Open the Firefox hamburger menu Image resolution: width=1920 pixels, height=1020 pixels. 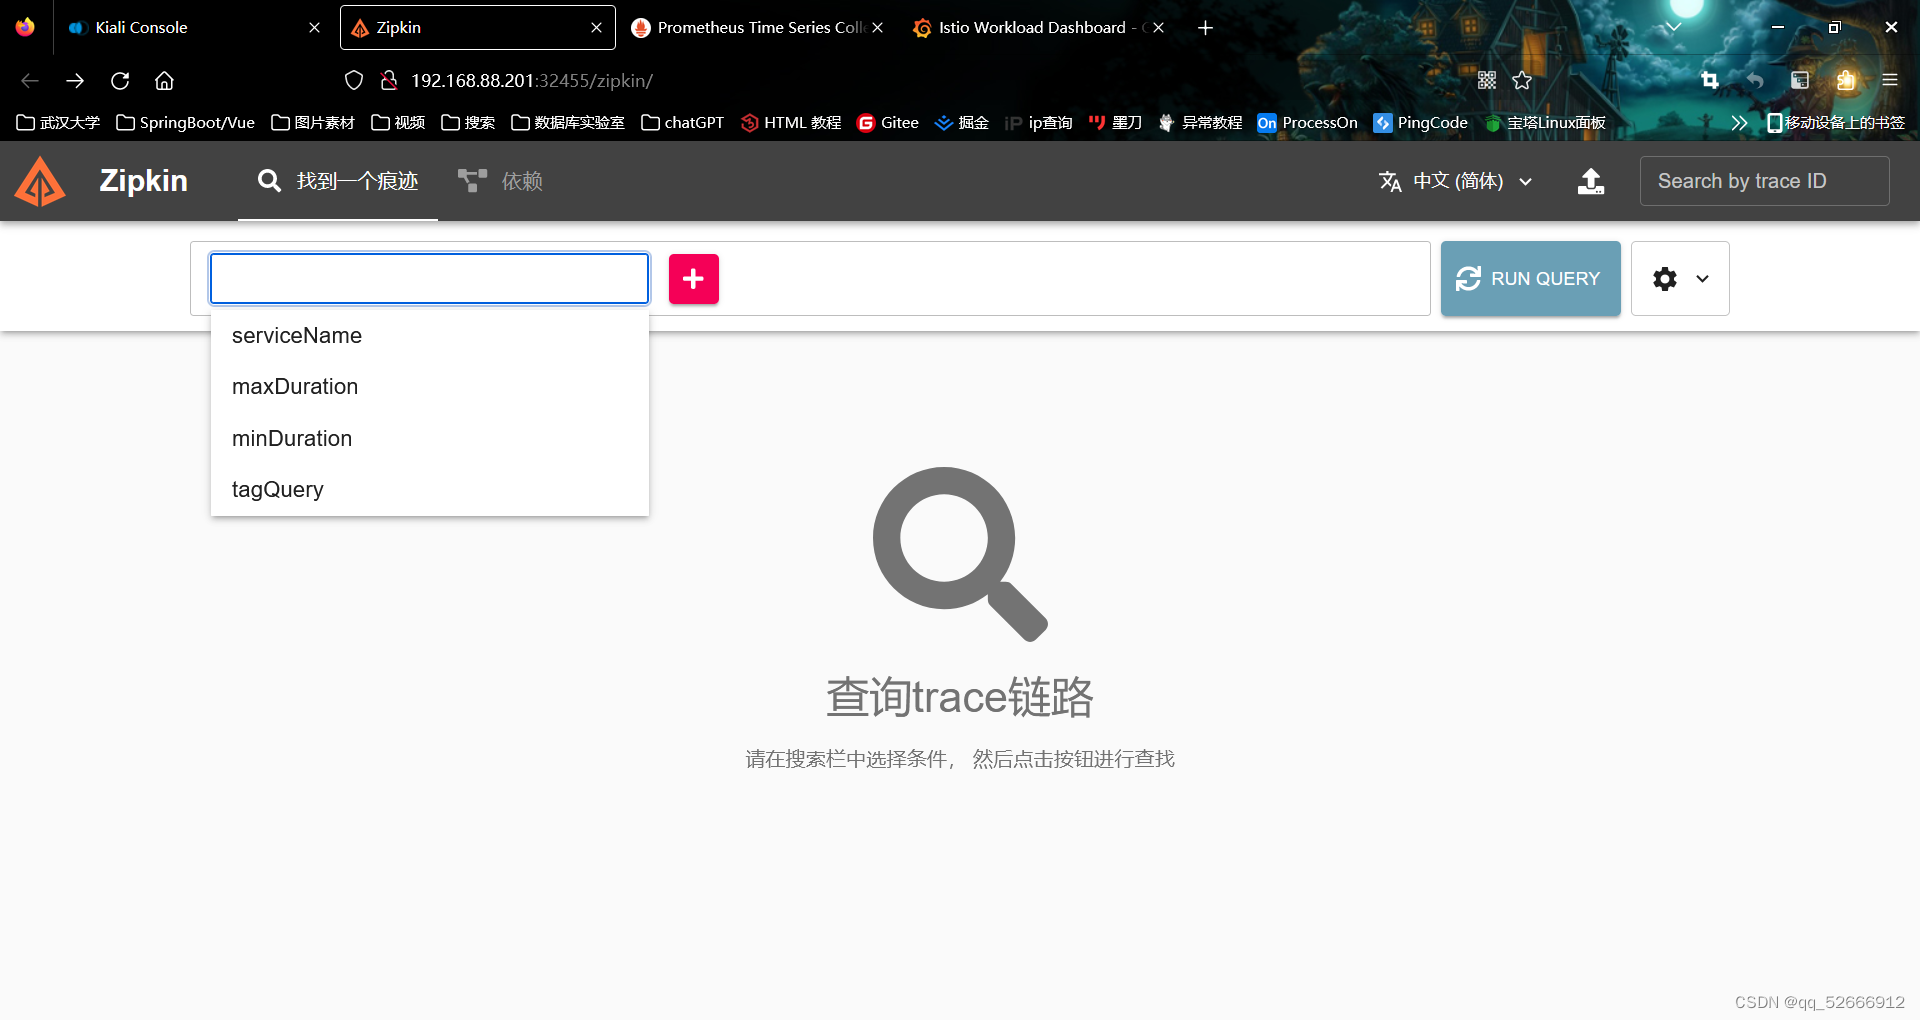point(1890,81)
